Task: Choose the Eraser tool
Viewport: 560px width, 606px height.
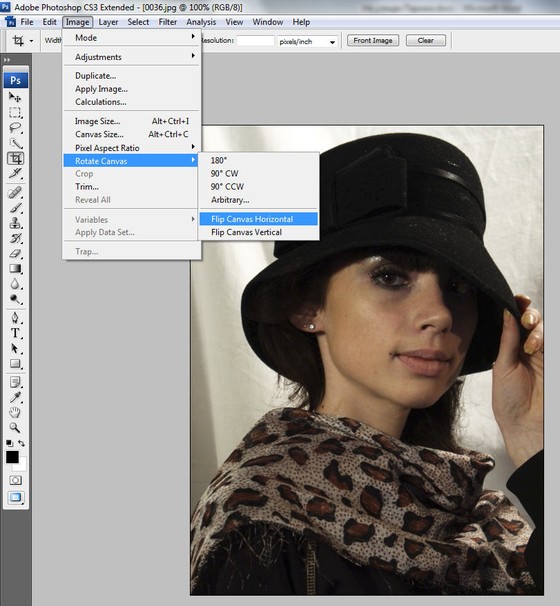Action: point(15,254)
